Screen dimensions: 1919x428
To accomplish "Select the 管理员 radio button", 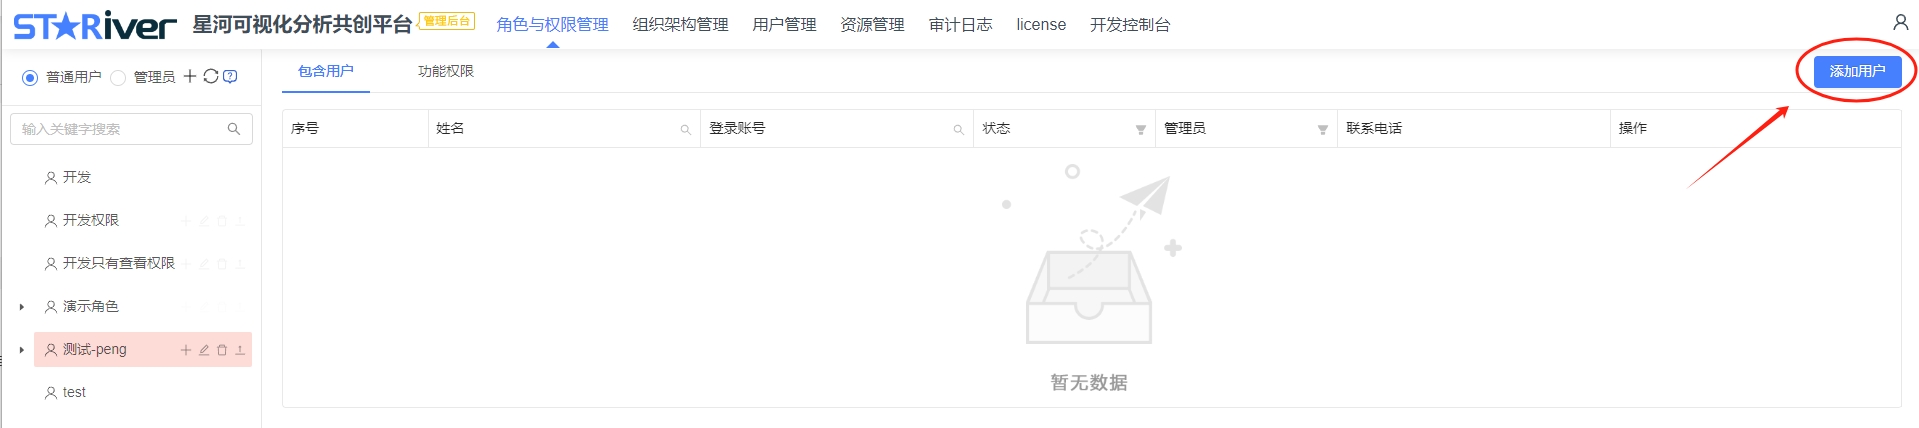I will coord(118,77).
